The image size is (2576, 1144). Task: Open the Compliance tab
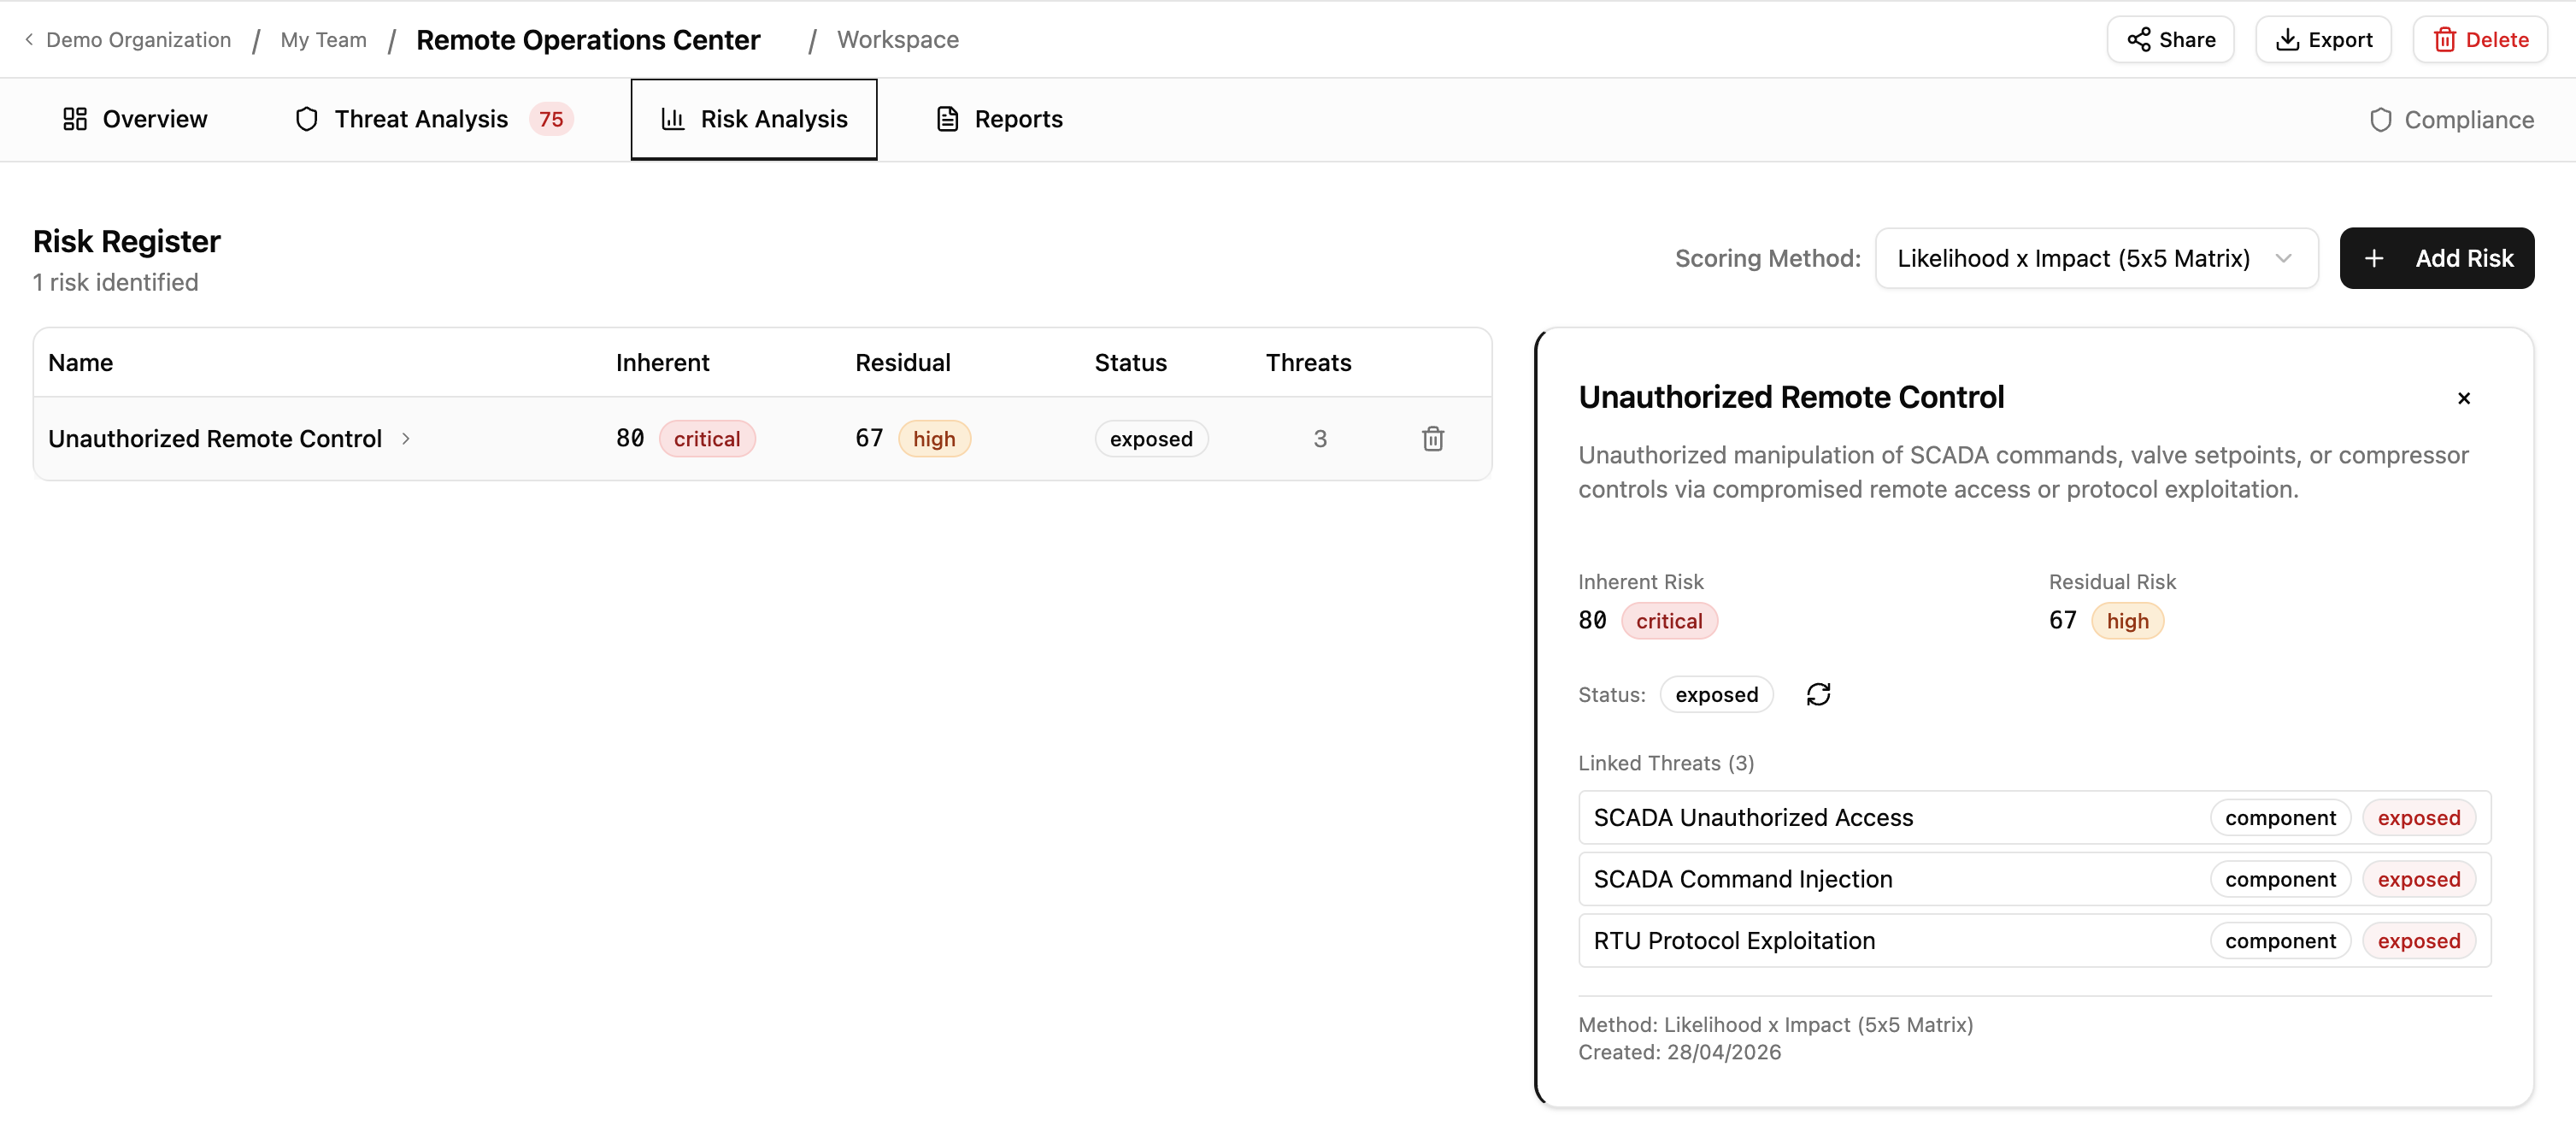[x=2452, y=120]
